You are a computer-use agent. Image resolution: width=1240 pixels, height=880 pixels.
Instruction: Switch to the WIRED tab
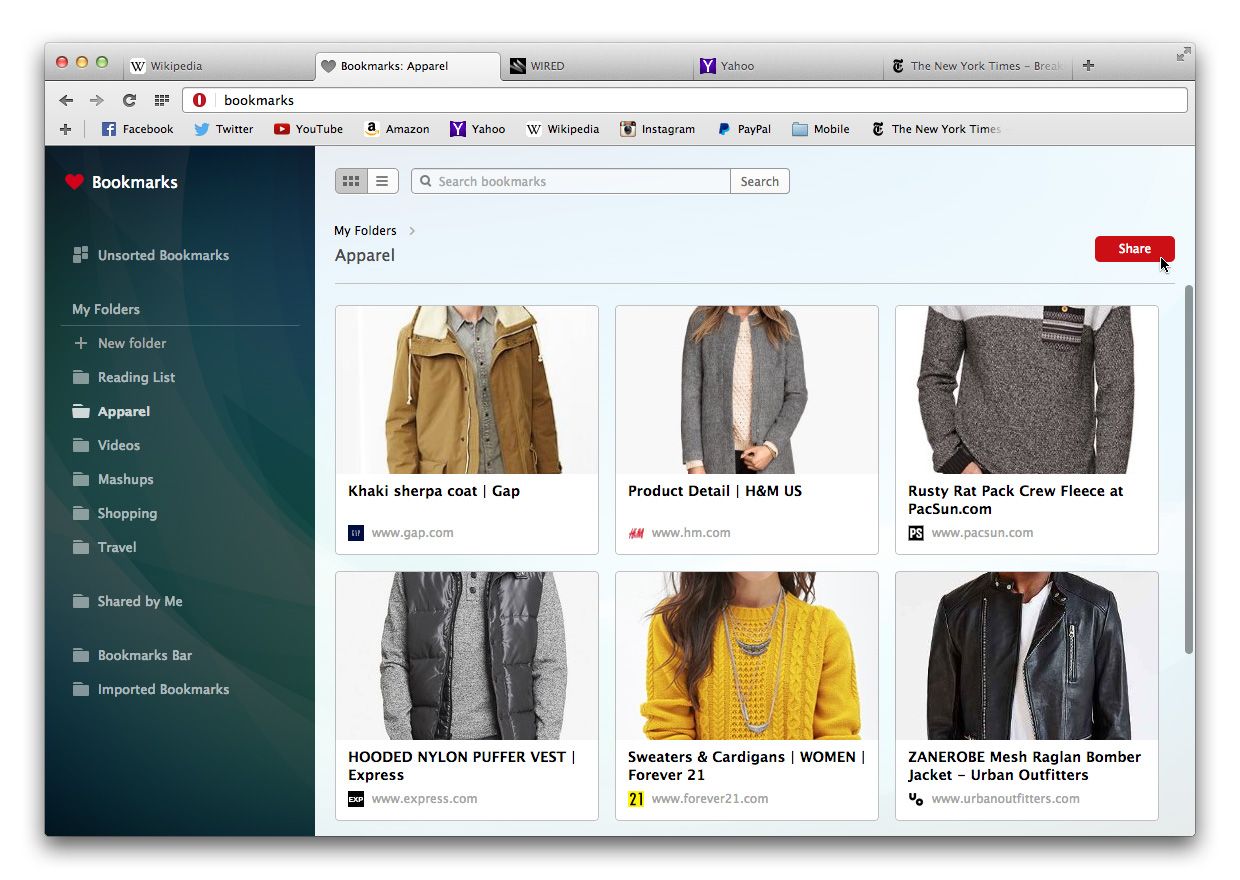(546, 66)
